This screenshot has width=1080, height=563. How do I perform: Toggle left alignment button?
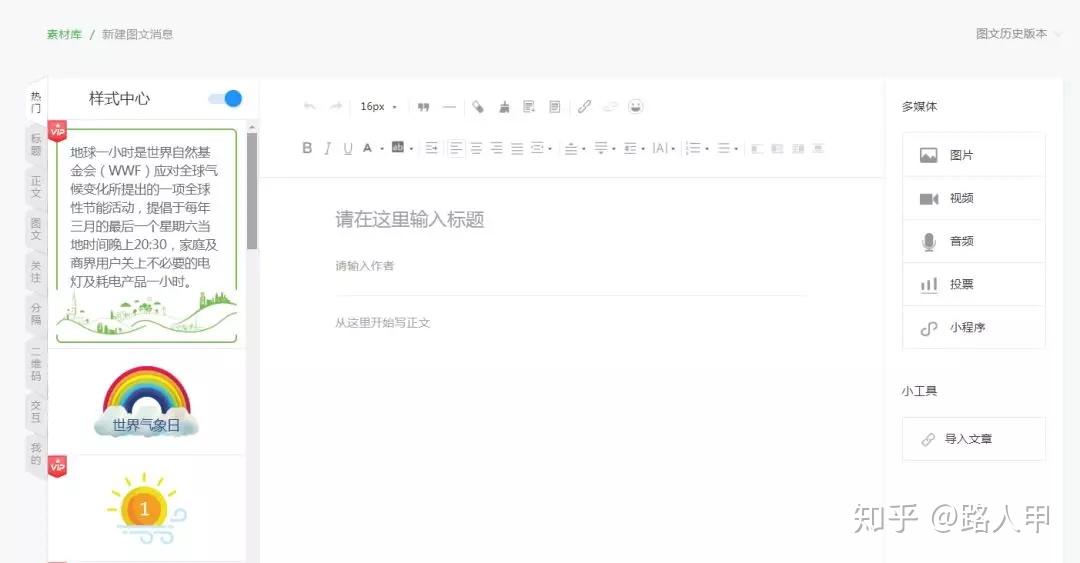pyautogui.click(x=456, y=148)
